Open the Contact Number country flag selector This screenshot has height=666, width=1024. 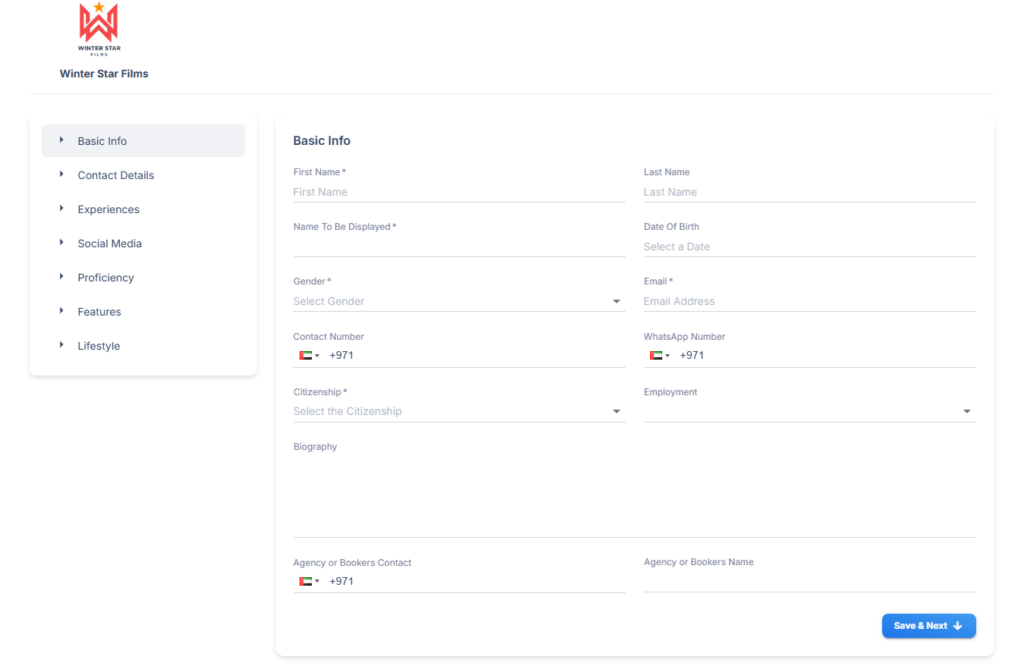point(308,356)
